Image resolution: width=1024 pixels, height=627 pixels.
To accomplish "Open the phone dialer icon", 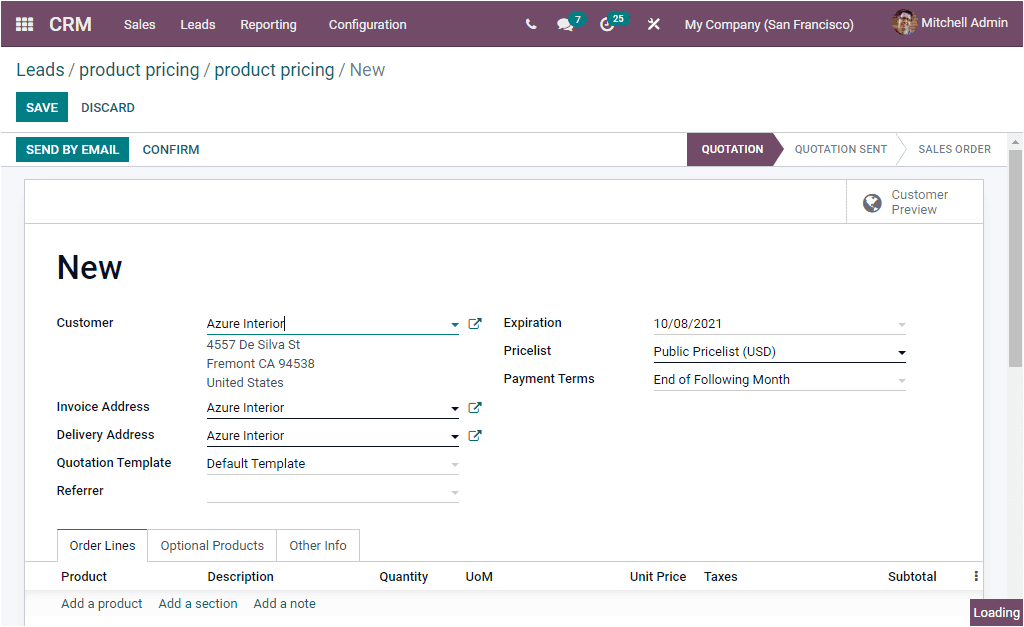I will tap(531, 24).
